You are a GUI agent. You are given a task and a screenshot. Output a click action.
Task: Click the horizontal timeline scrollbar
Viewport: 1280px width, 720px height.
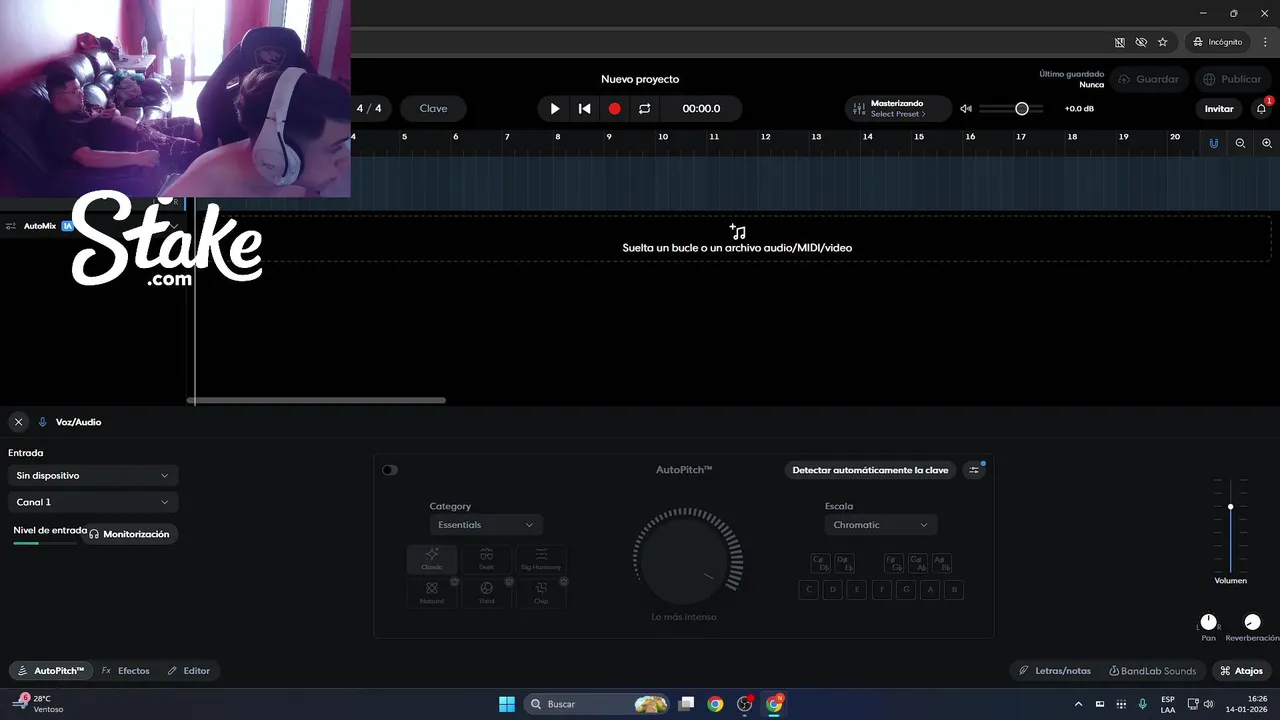[x=316, y=400]
